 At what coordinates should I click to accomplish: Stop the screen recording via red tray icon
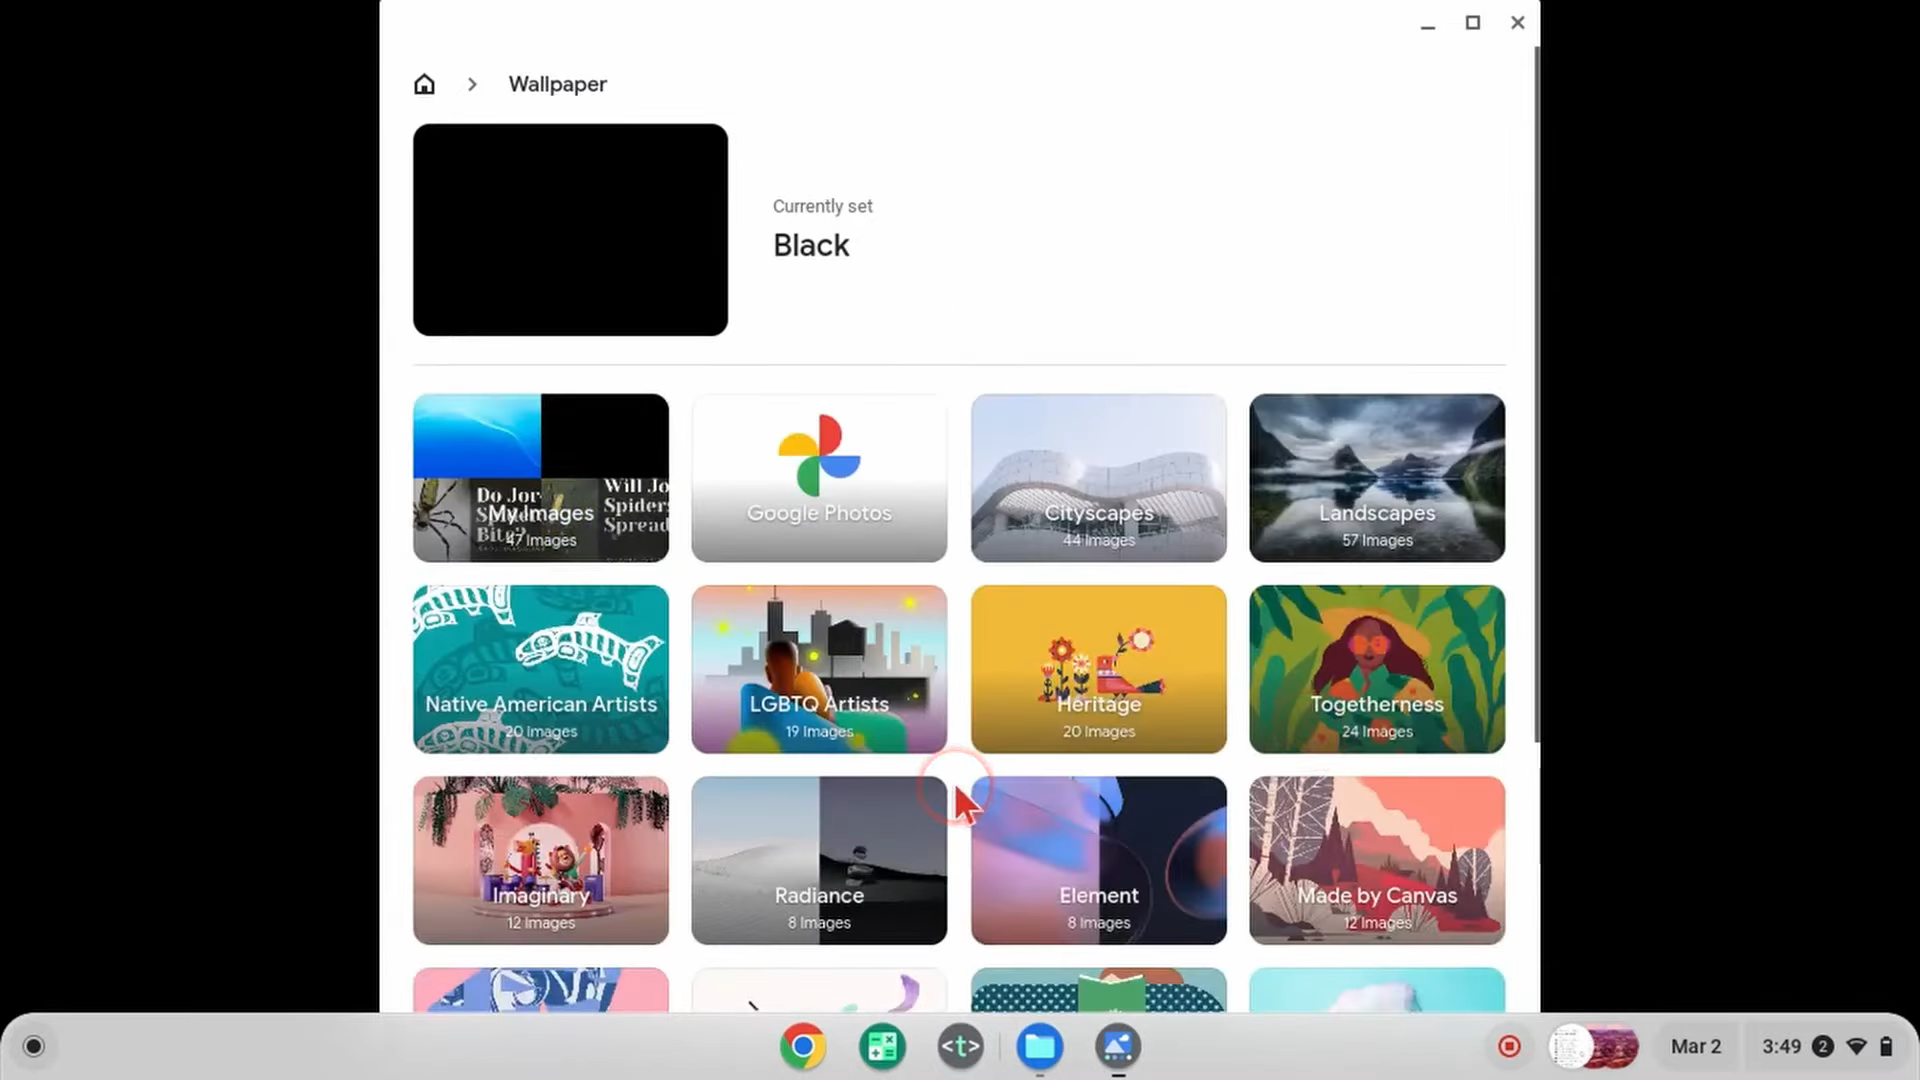coord(1508,1045)
